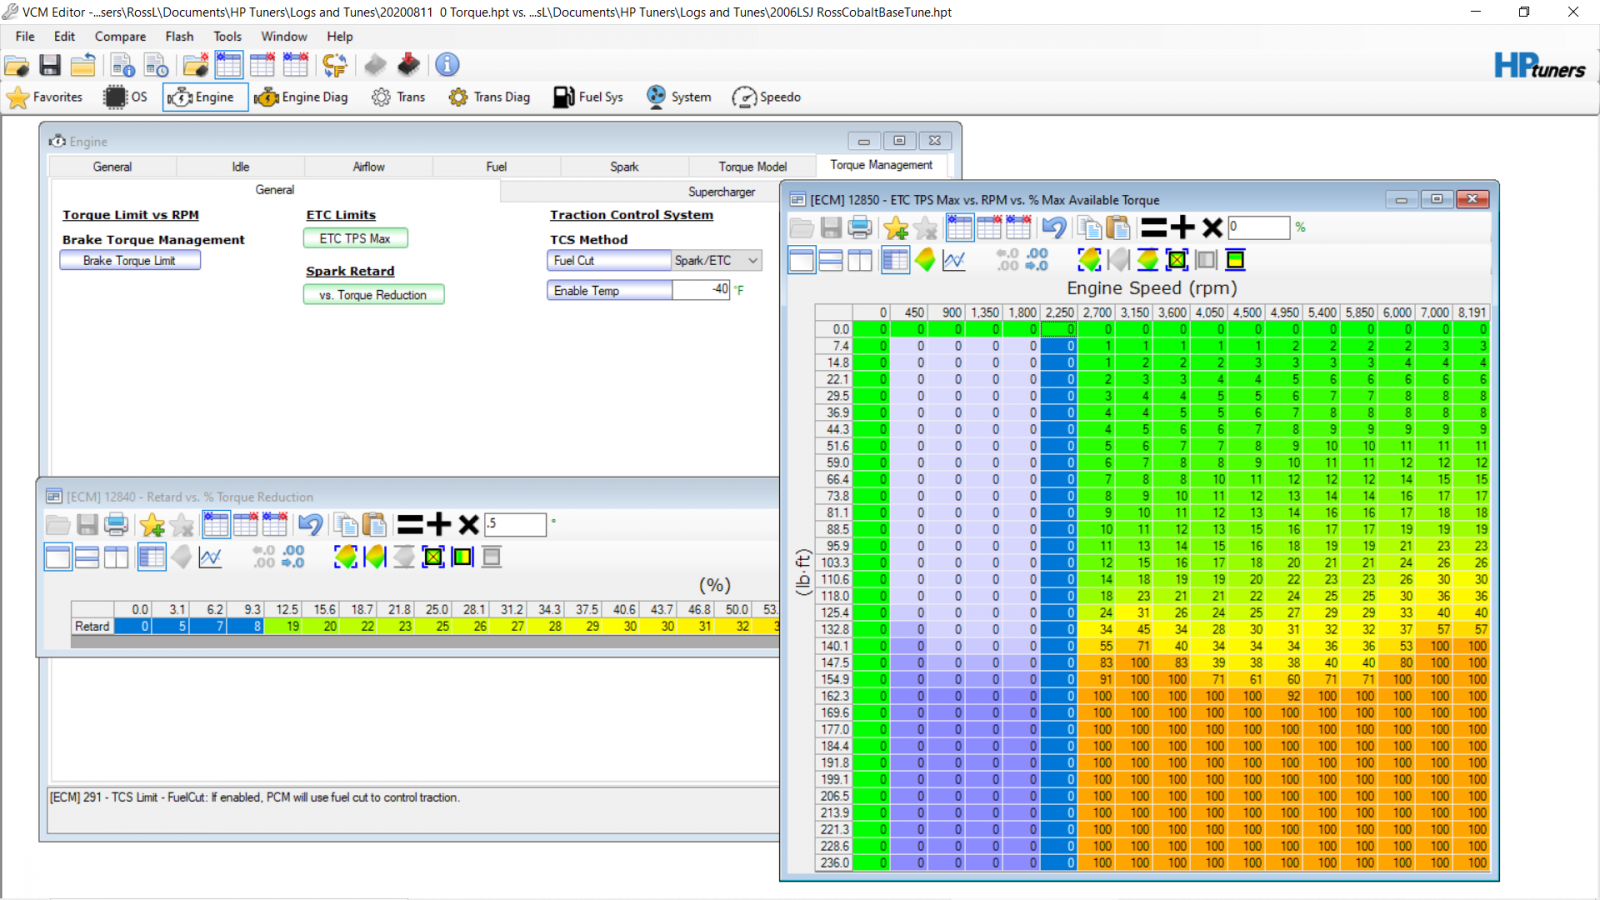Select split vertical layout in Retard window
Image resolution: width=1600 pixels, height=900 pixels.
(x=116, y=557)
